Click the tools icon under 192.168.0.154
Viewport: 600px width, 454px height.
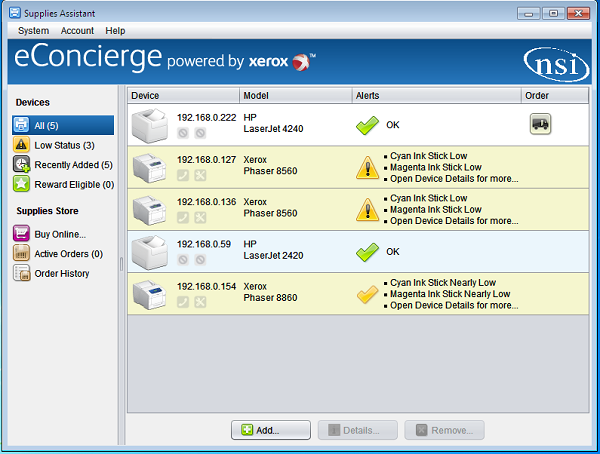point(200,302)
